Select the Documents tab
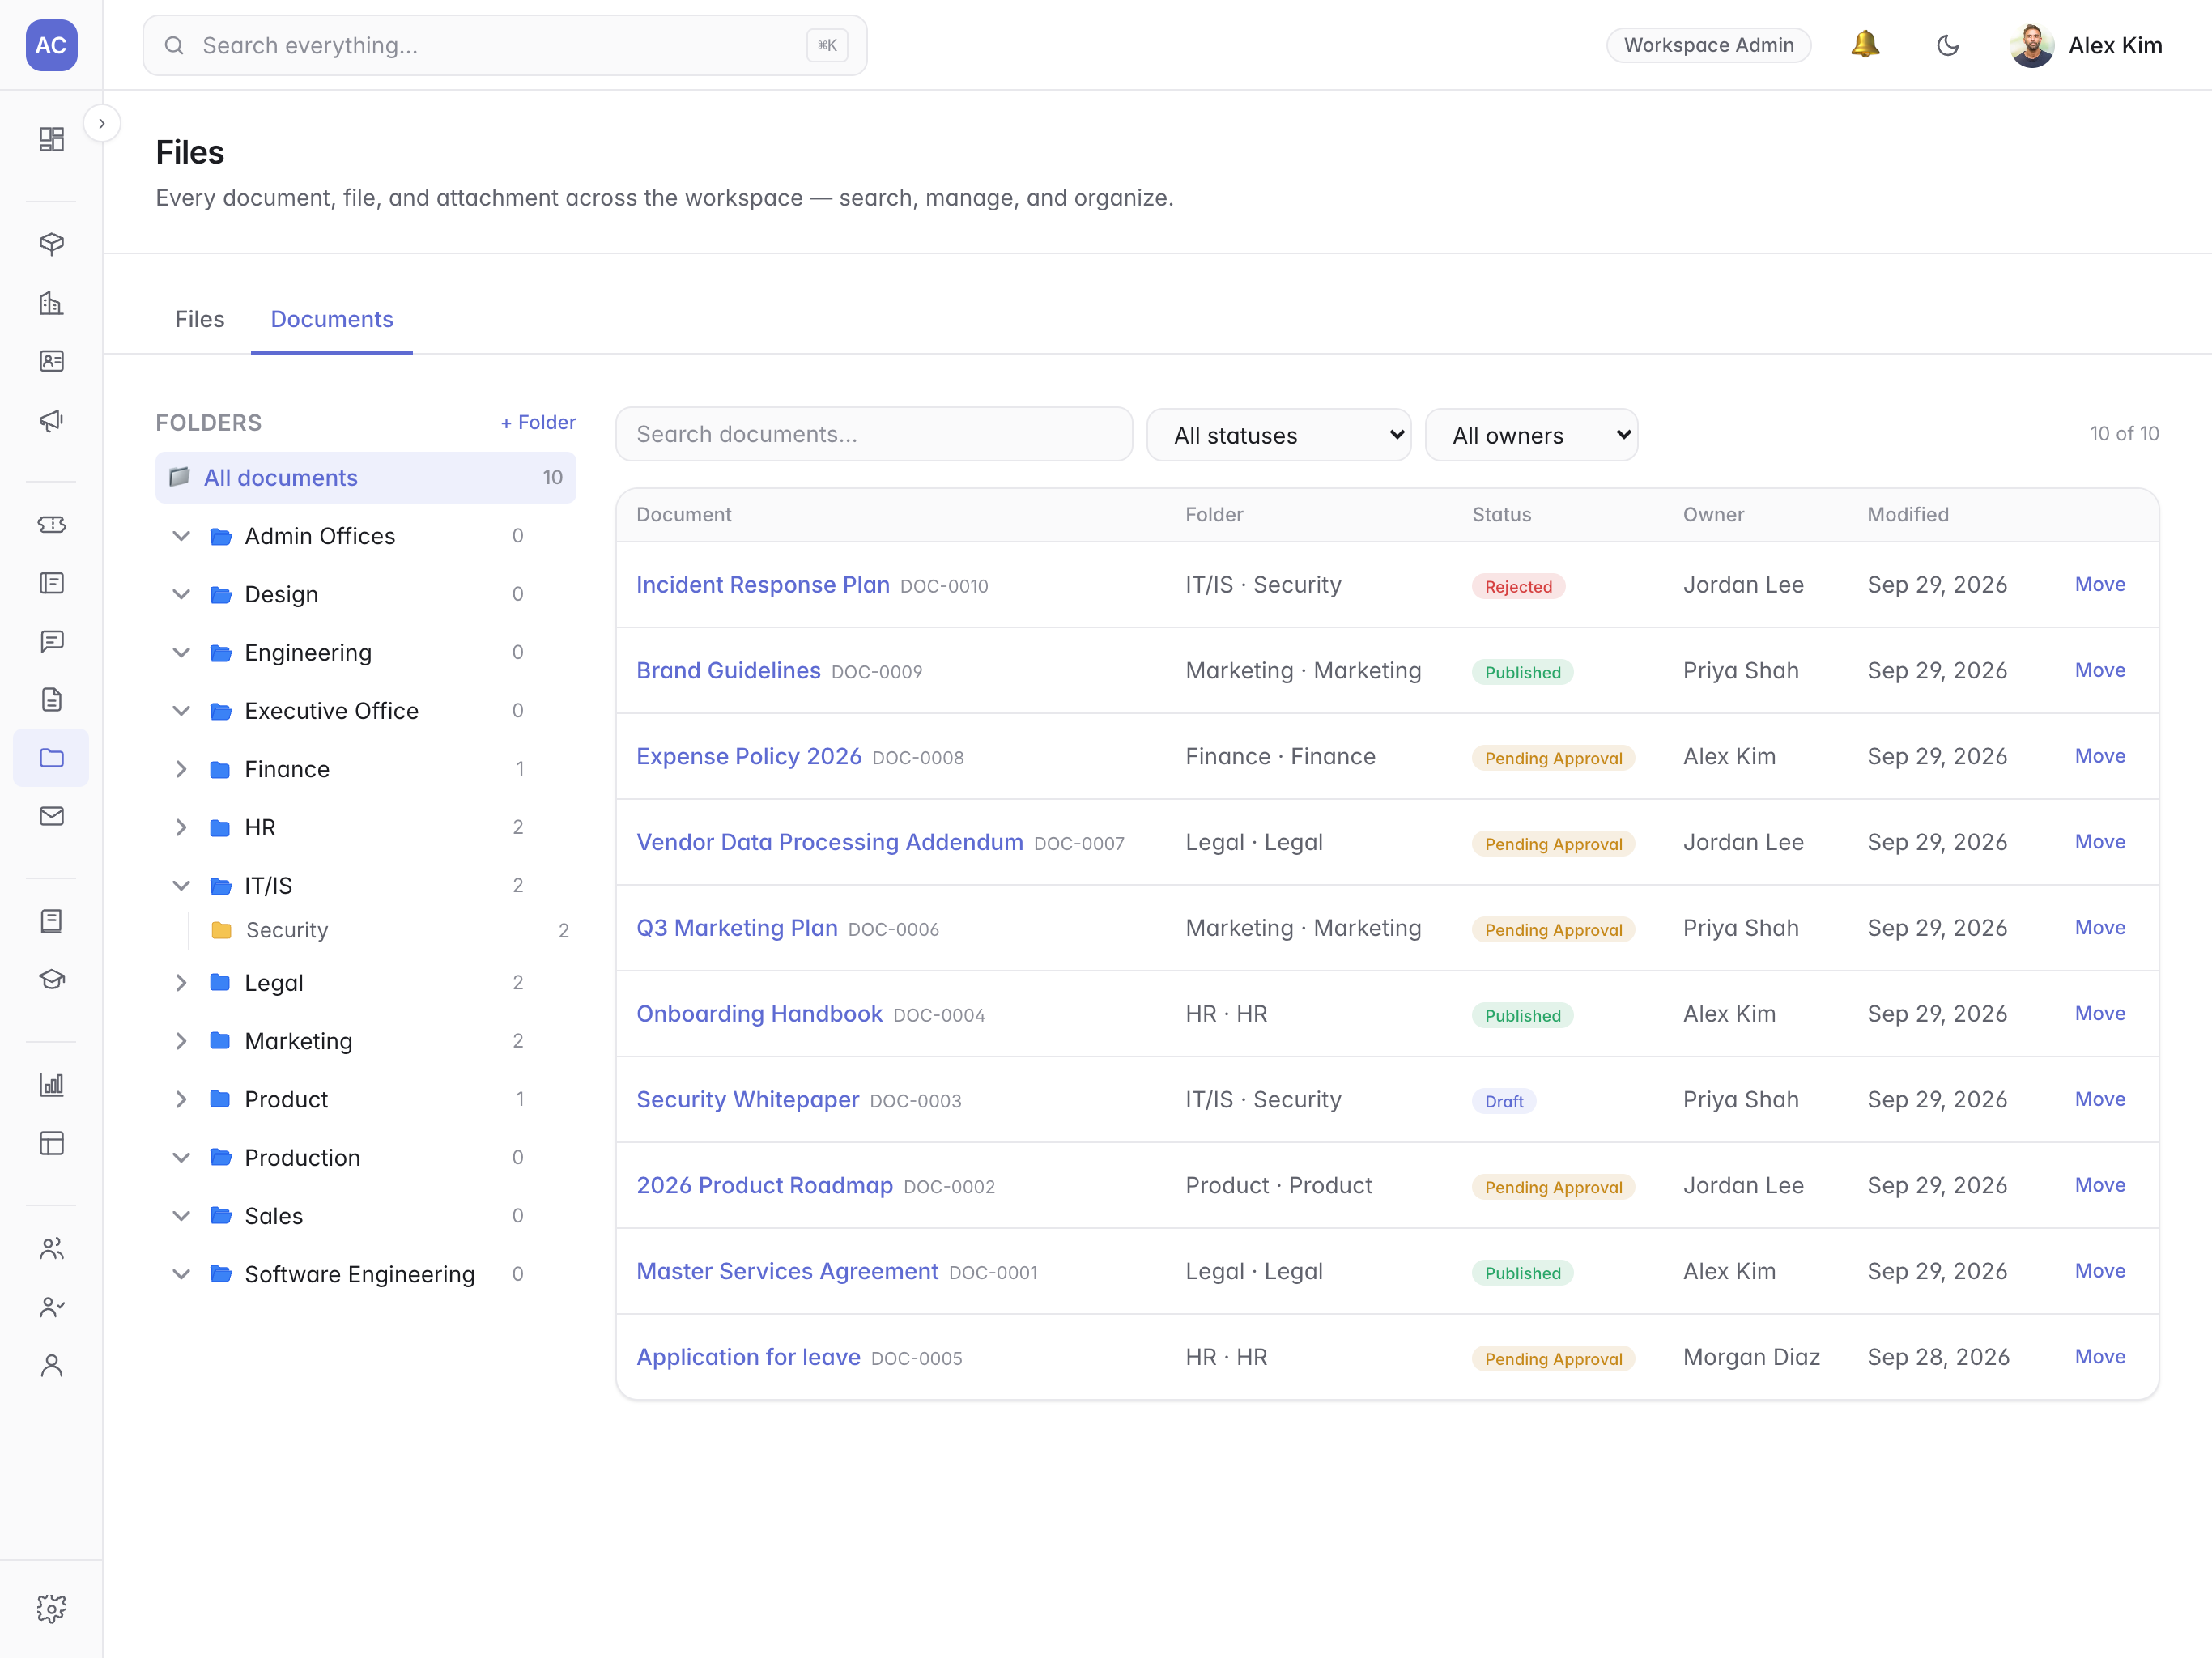 332,319
